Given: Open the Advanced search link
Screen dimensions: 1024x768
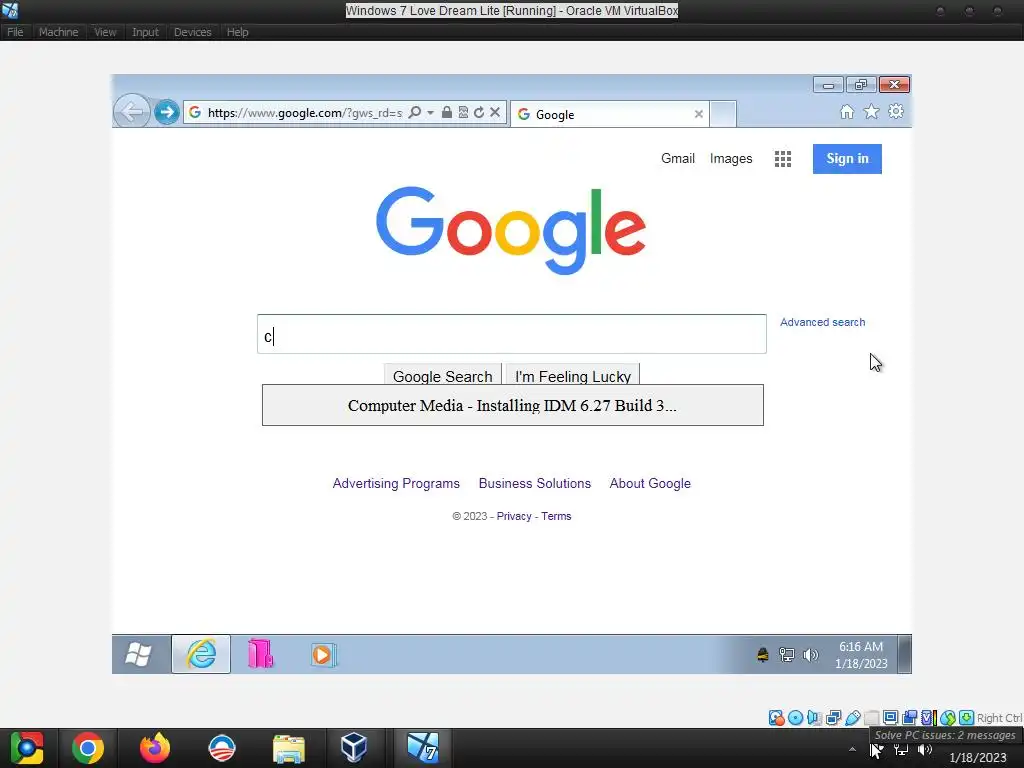Looking at the screenshot, I should click(822, 322).
